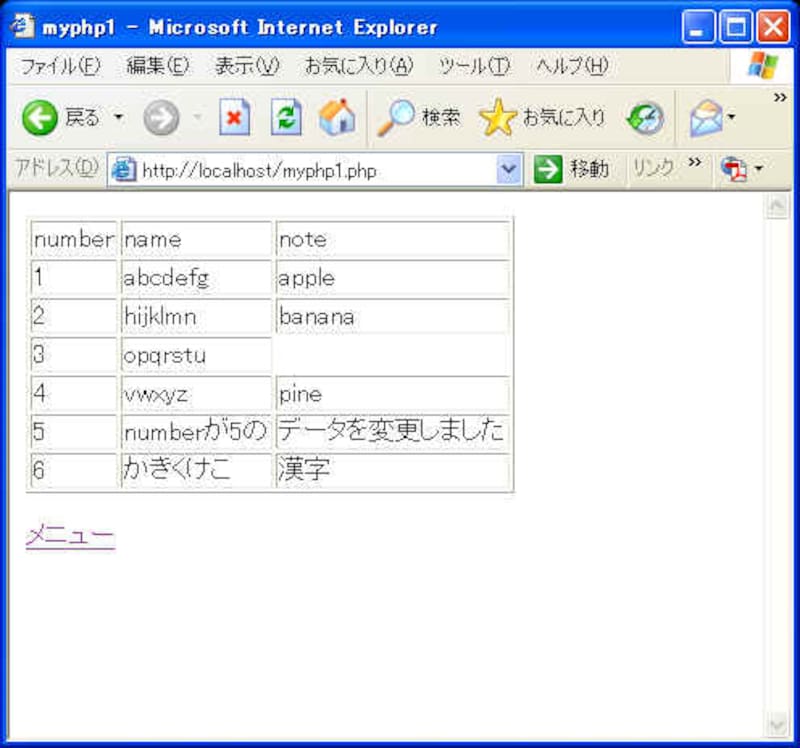800x748 pixels.
Task: Expand the toolbar overflow chevron at top right
Action: 780,97
